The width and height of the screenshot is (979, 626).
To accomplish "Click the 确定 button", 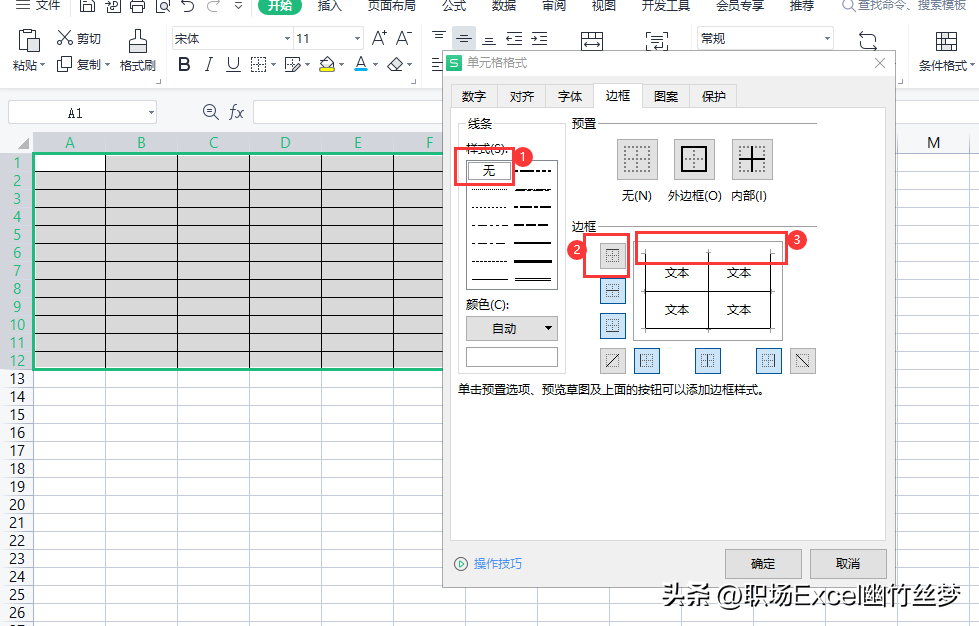I will 763,563.
